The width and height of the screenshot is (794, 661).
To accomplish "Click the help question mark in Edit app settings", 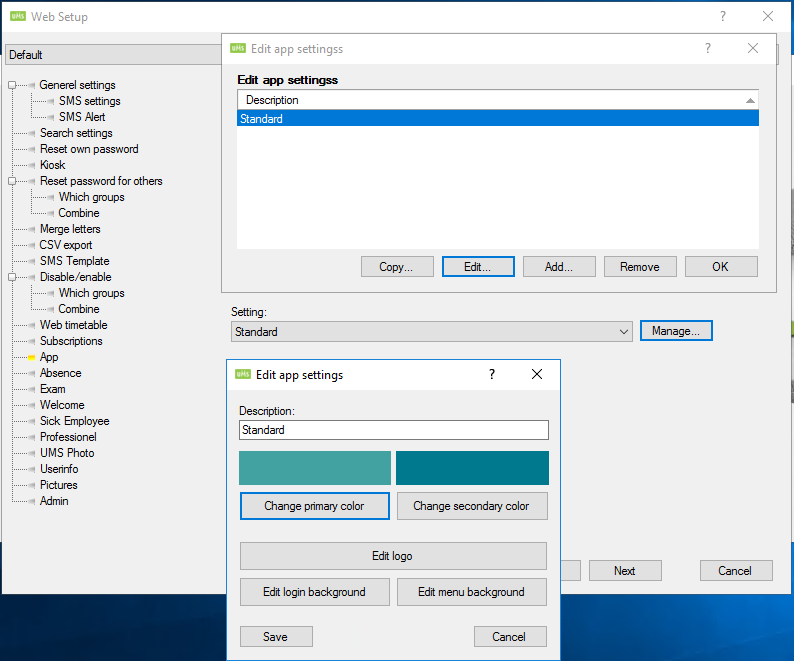I will click(491, 374).
